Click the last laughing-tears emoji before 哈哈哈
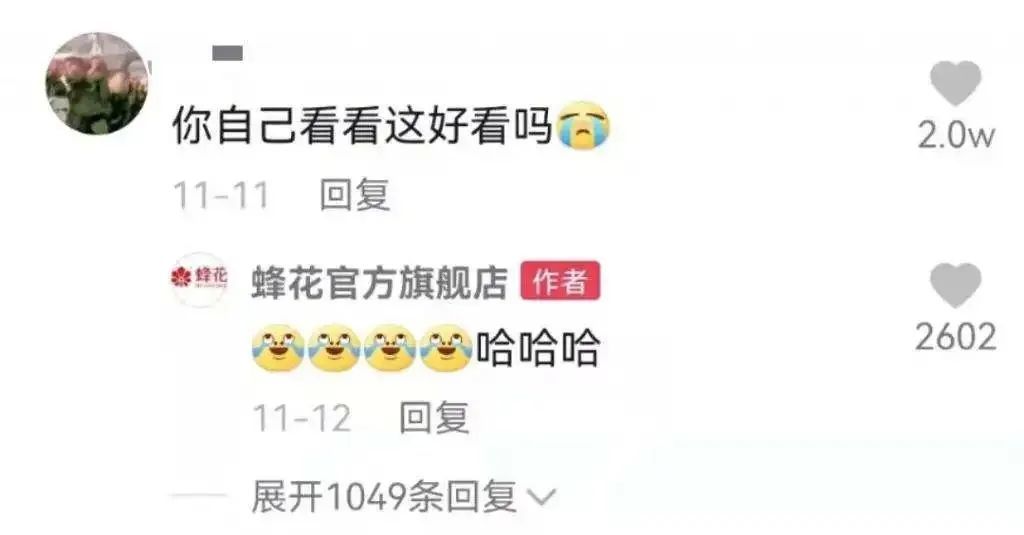The height and width of the screenshot is (535, 1024). [x=446, y=348]
